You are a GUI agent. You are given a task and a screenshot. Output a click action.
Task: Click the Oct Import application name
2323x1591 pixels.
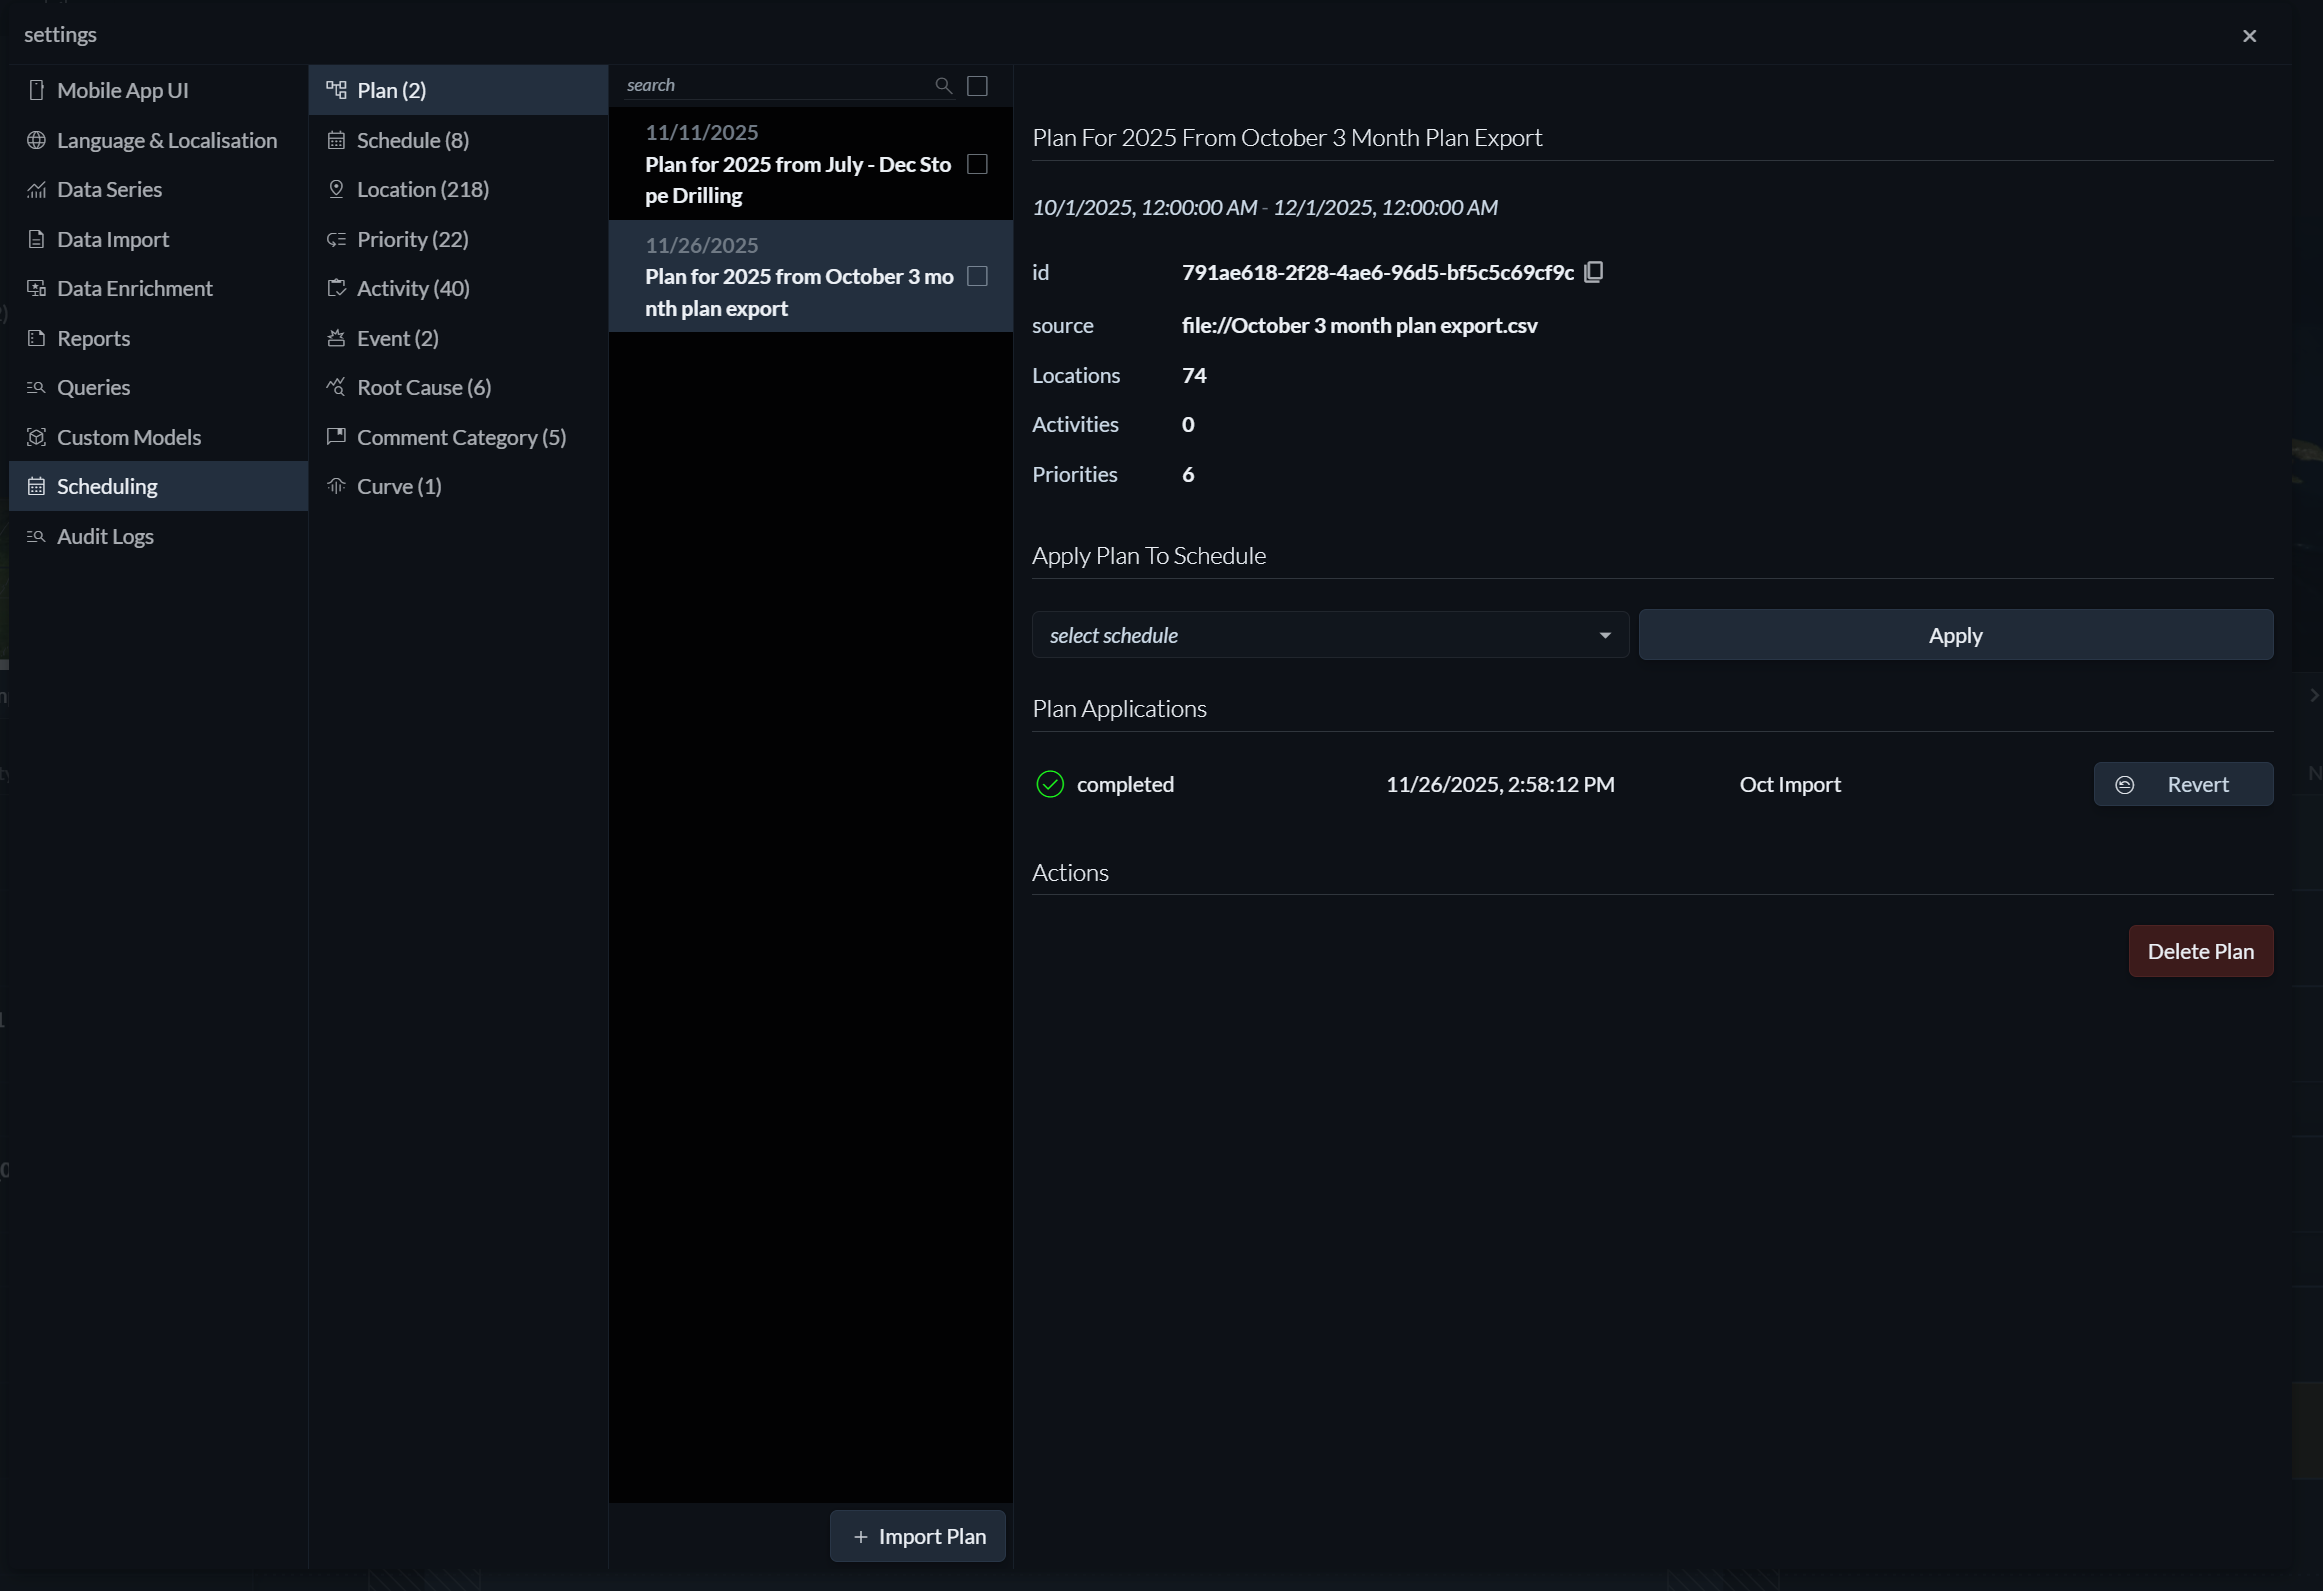pos(1790,784)
